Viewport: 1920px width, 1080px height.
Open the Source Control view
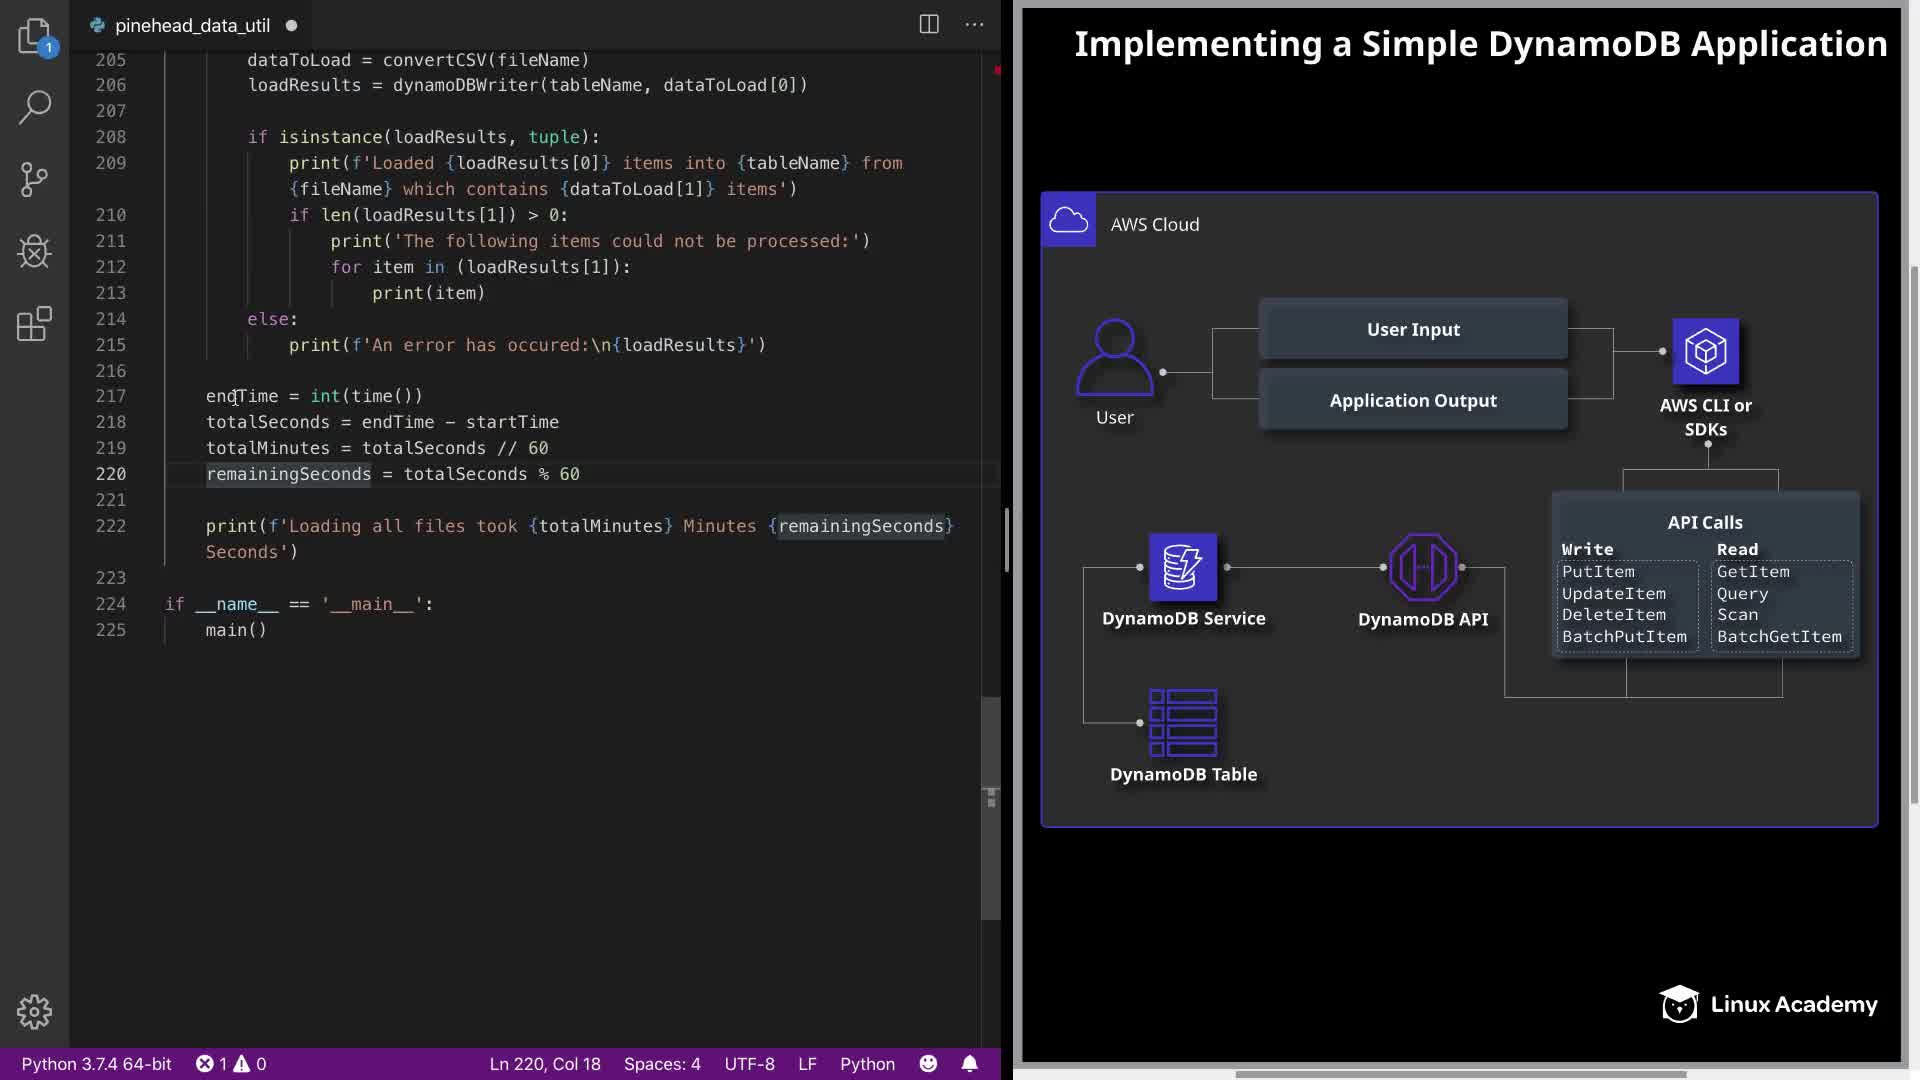tap(34, 180)
